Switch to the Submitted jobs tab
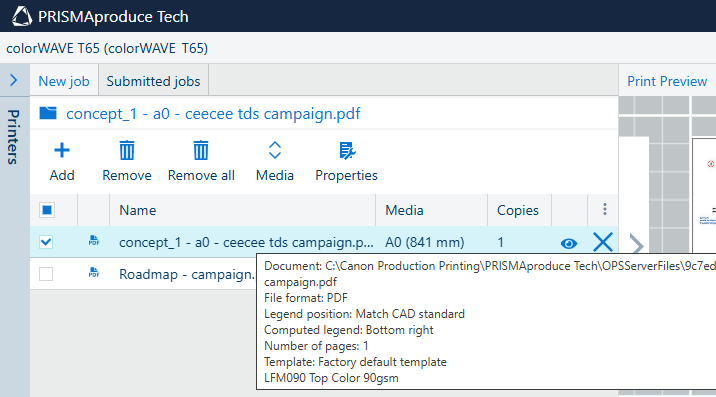716x397 pixels. (x=153, y=81)
